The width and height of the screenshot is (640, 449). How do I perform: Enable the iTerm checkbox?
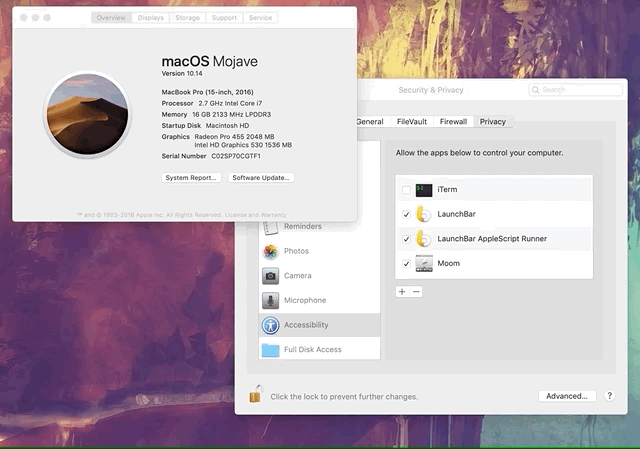point(406,190)
